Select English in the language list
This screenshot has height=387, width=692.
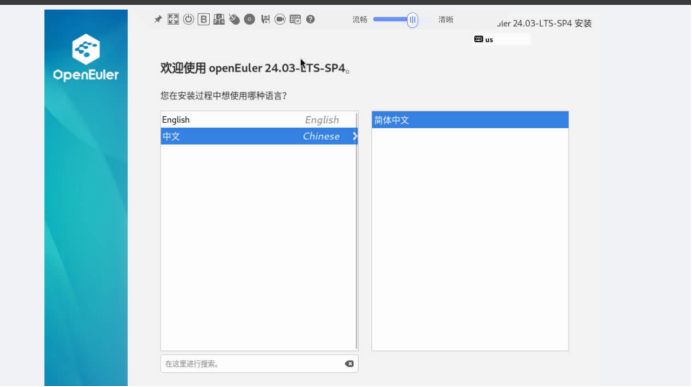[x=259, y=120]
